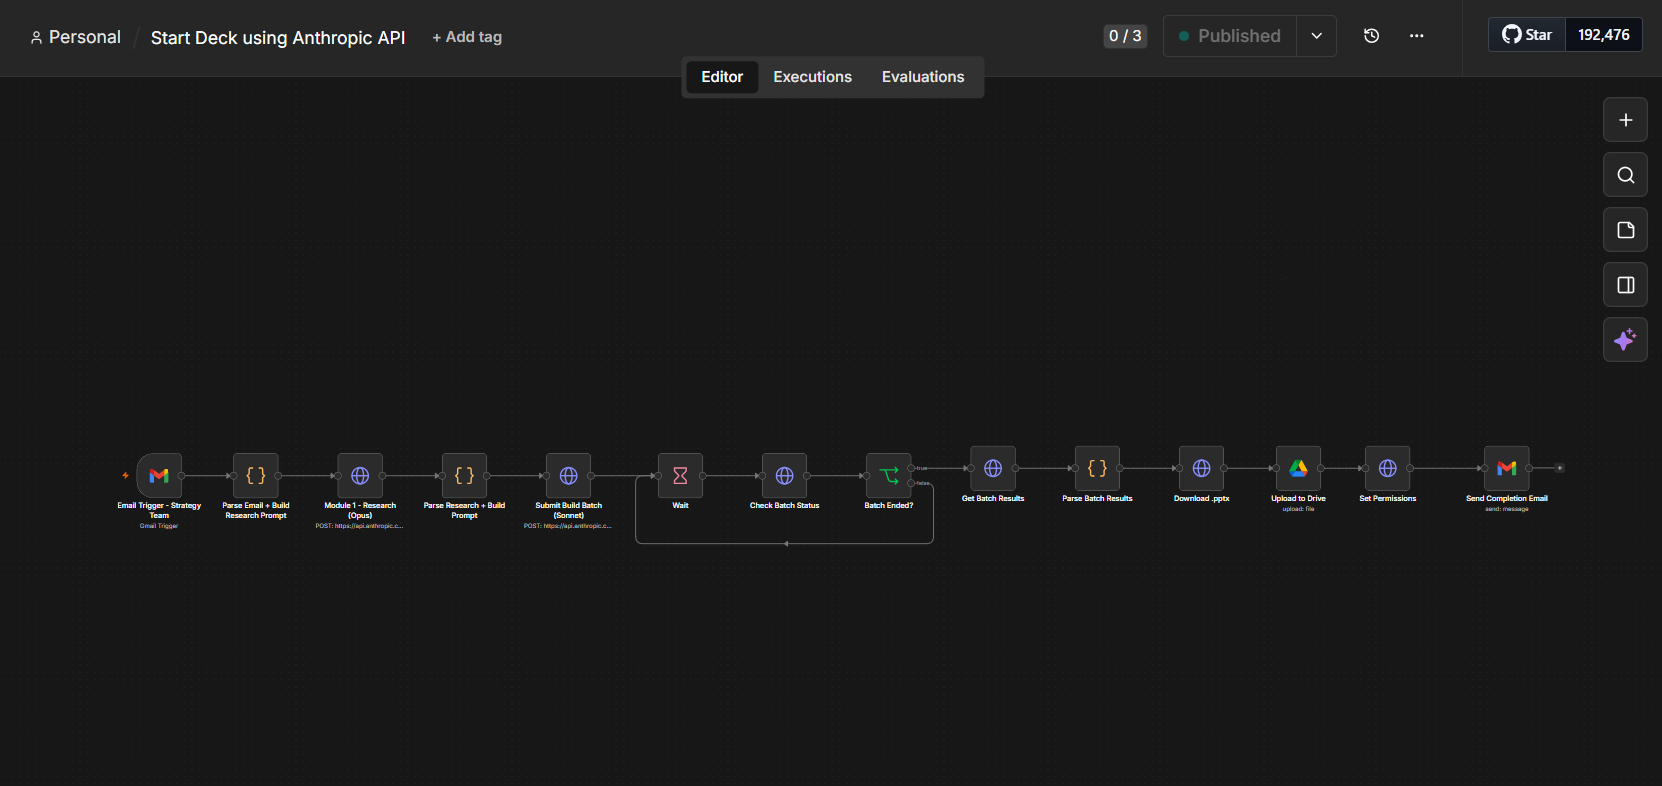Click the lightning trigger icon beside Email Trigger
The image size is (1662, 786).
pos(125,476)
